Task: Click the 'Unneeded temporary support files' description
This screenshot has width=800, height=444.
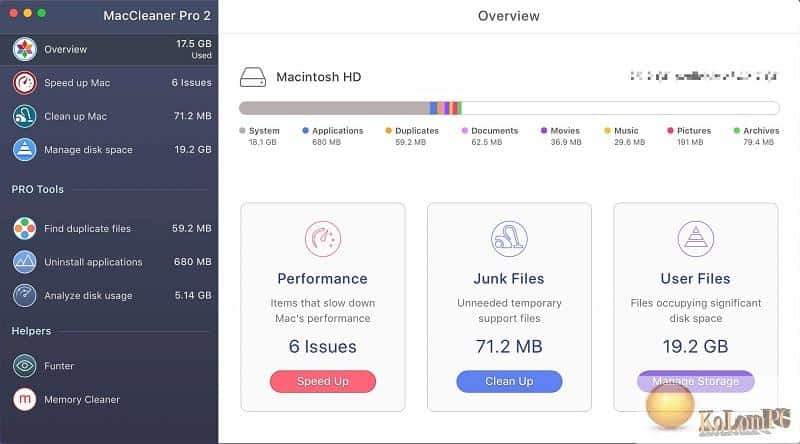Action: point(509,311)
